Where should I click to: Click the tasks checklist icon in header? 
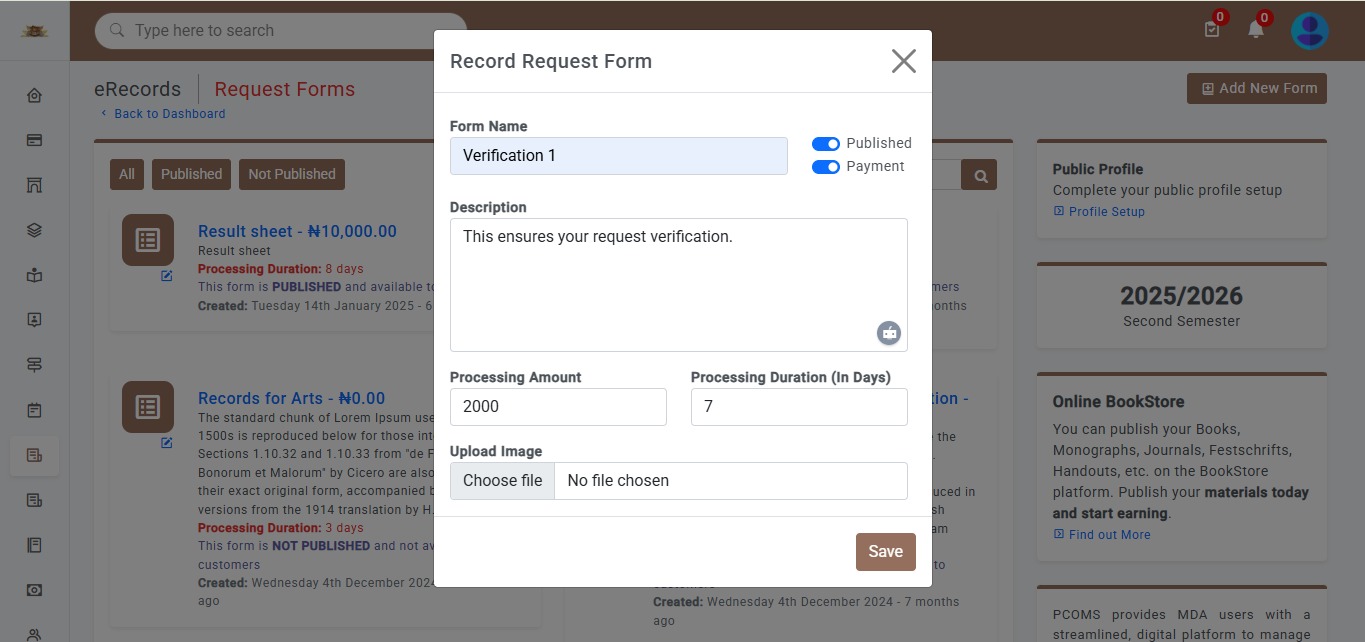1212,30
